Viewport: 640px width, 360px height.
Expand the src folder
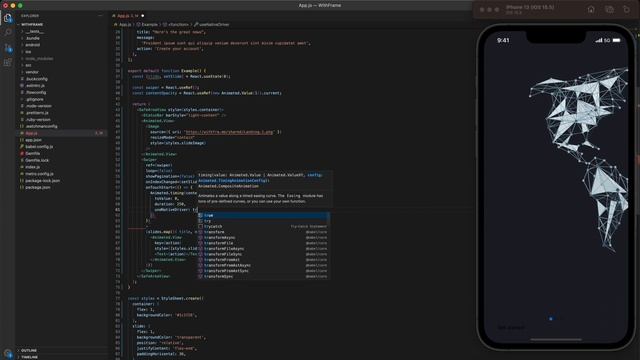pyautogui.click(x=61, y=65)
